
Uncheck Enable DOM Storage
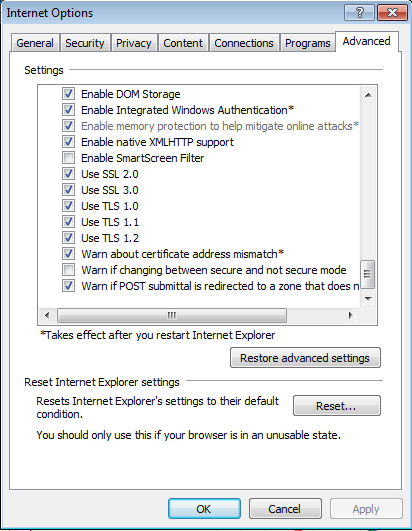[68, 94]
